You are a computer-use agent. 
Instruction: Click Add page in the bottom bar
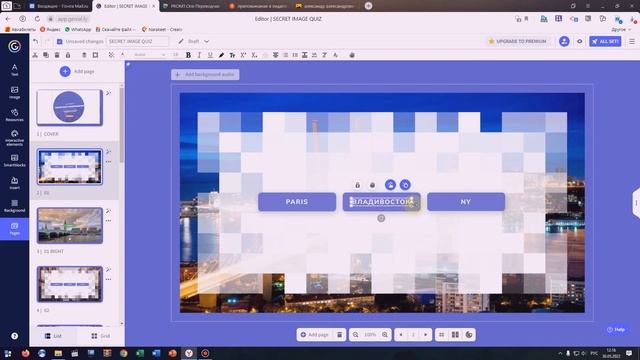[314, 335]
